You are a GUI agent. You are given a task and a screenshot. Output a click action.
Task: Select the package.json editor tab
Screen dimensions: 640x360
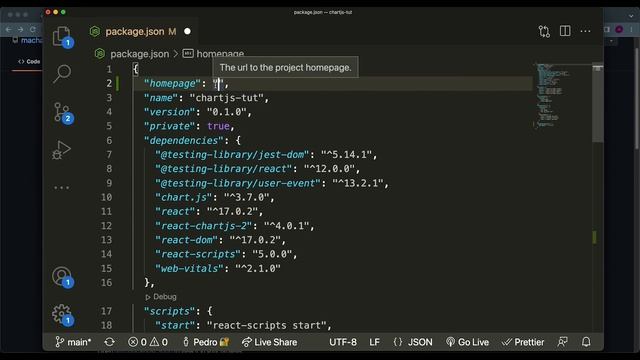[x=140, y=31]
